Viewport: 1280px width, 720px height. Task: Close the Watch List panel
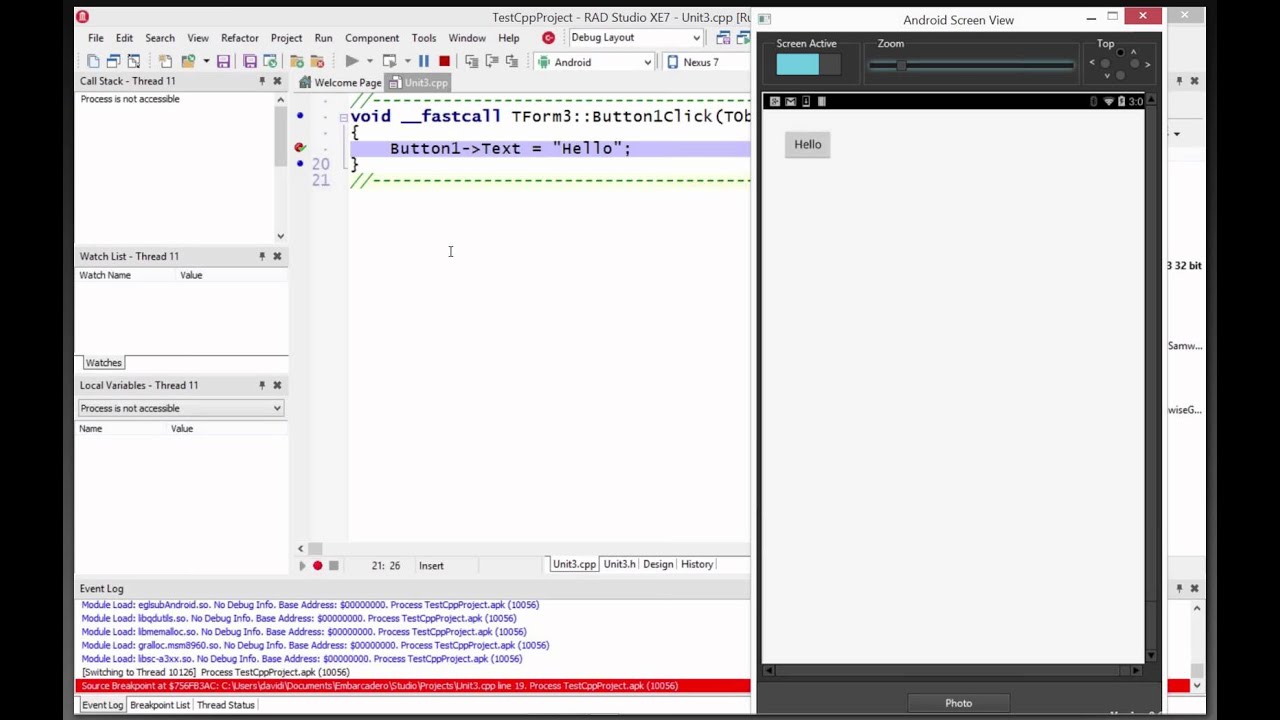[278, 256]
